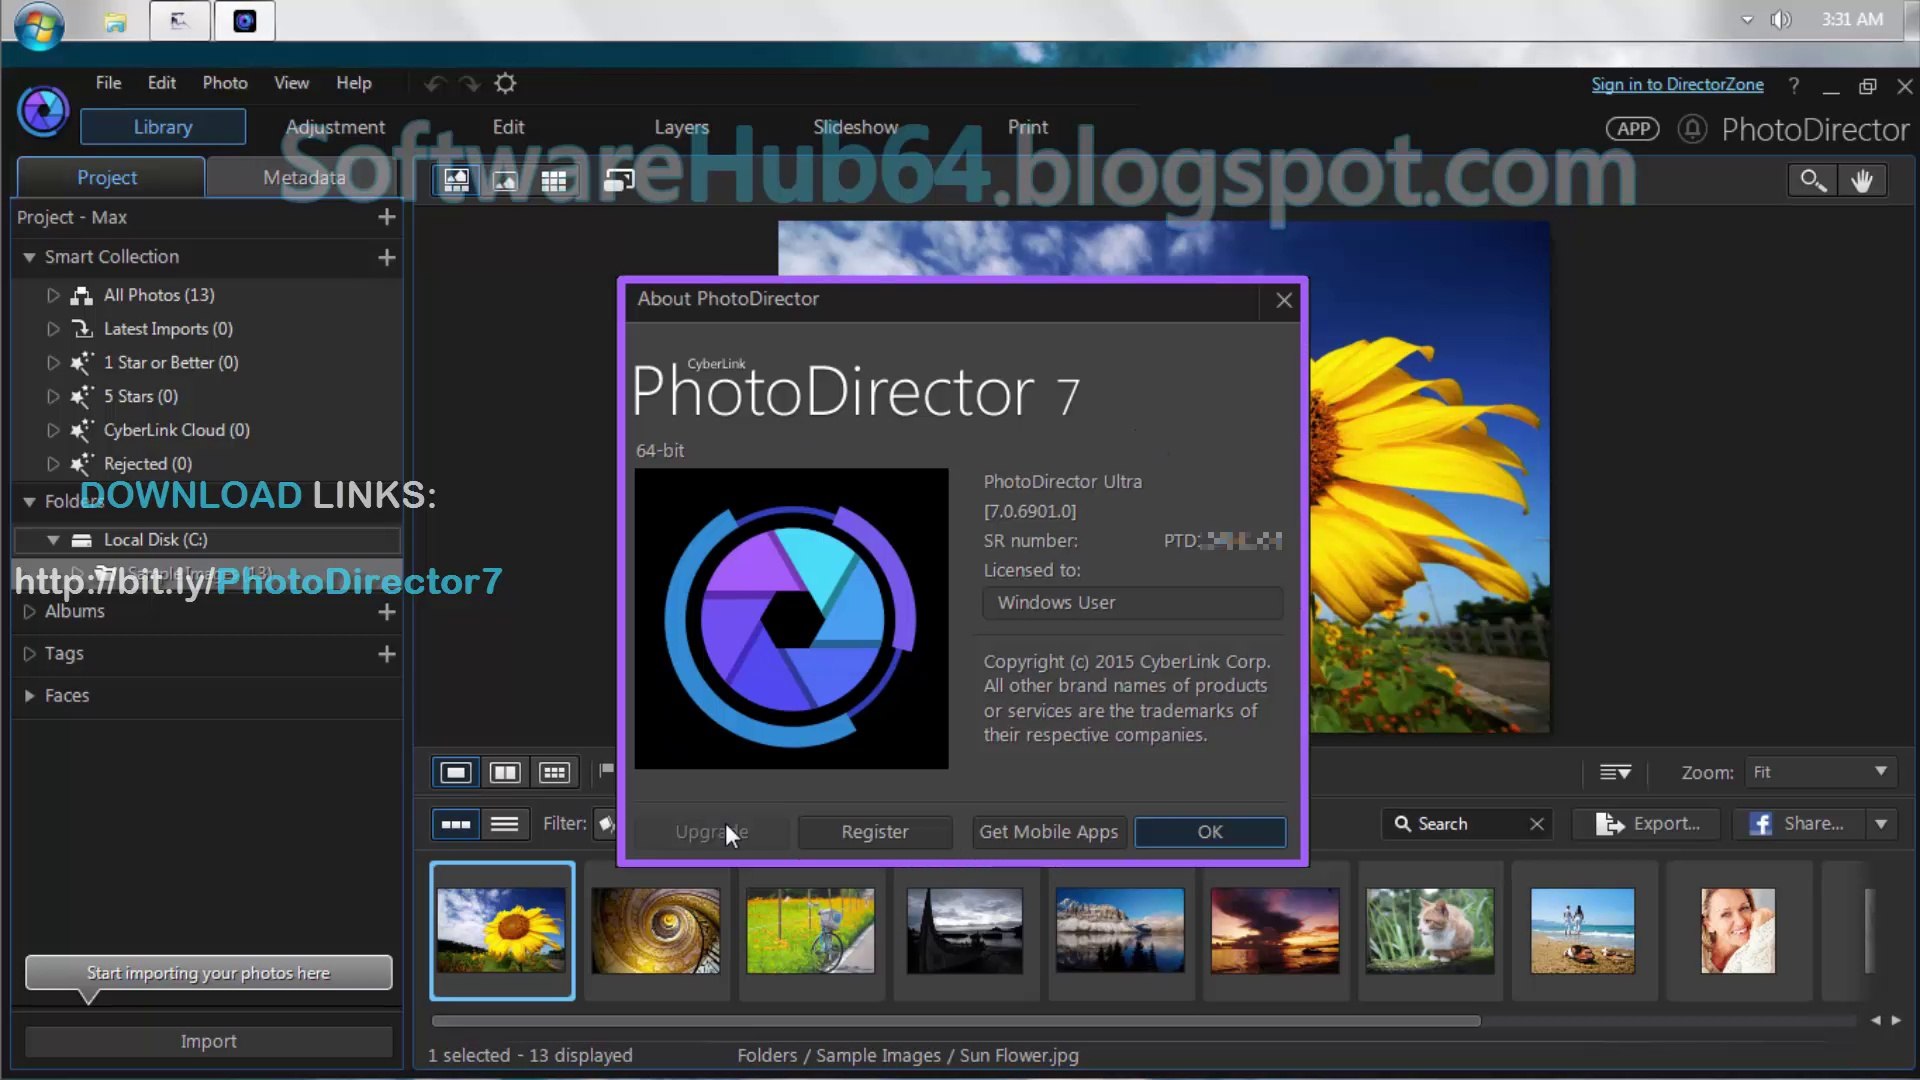1920x1080 pixels.
Task: Click the Facebook share icon
Action: point(1761,824)
